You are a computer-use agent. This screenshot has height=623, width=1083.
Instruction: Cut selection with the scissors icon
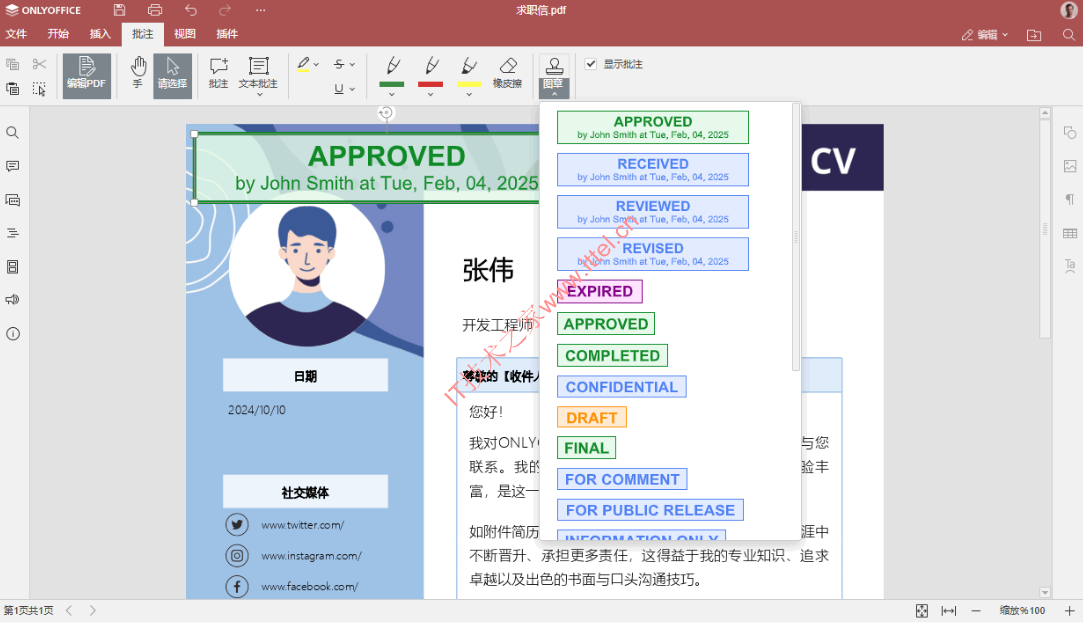[x=39, y=64]
